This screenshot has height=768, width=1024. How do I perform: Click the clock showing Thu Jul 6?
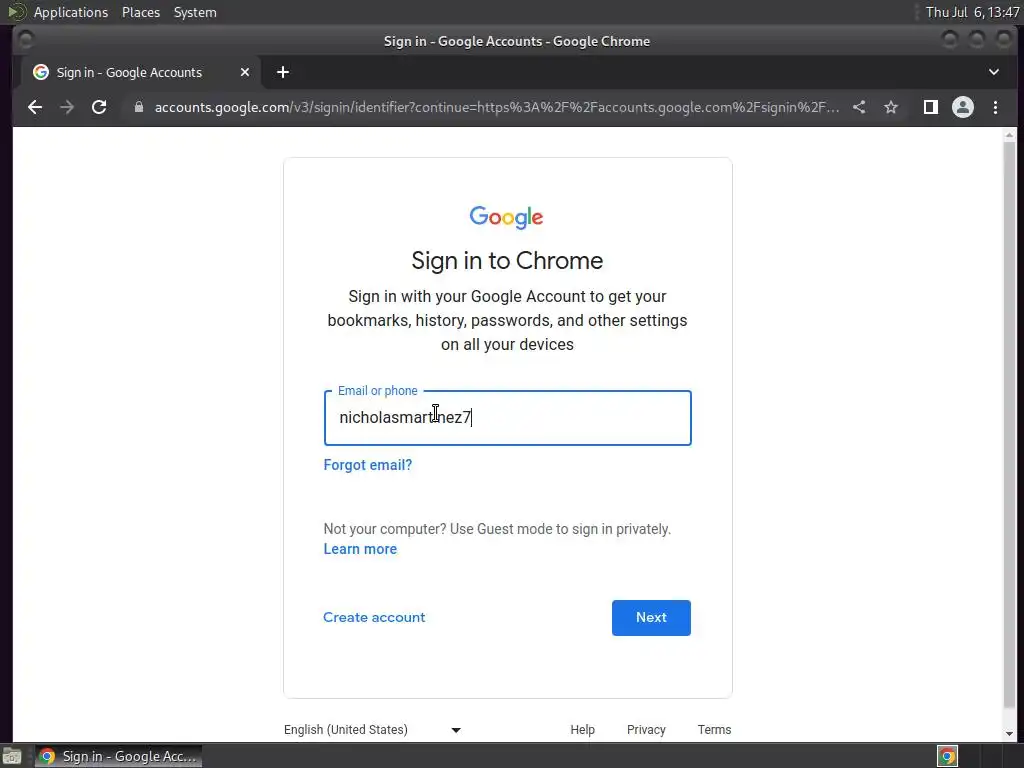[972, 12]
